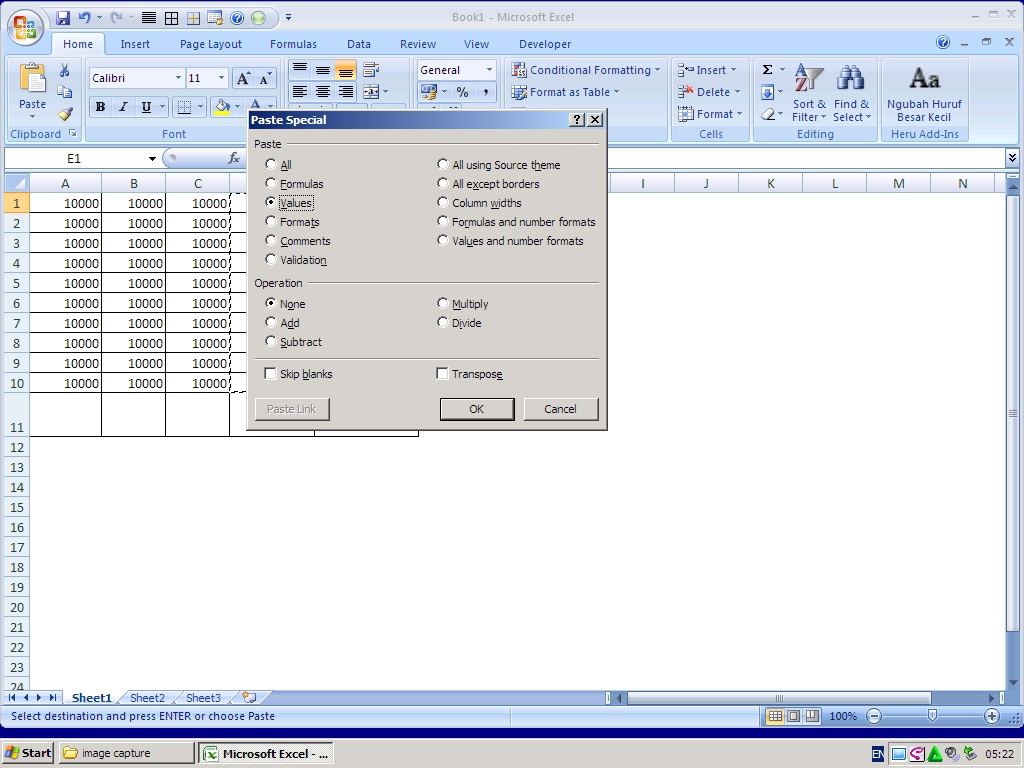Image resolution: width=1024 pixels, height=768 pixels.
Task: Select the Bold formatting icon
Action: (x=100, y=107)
